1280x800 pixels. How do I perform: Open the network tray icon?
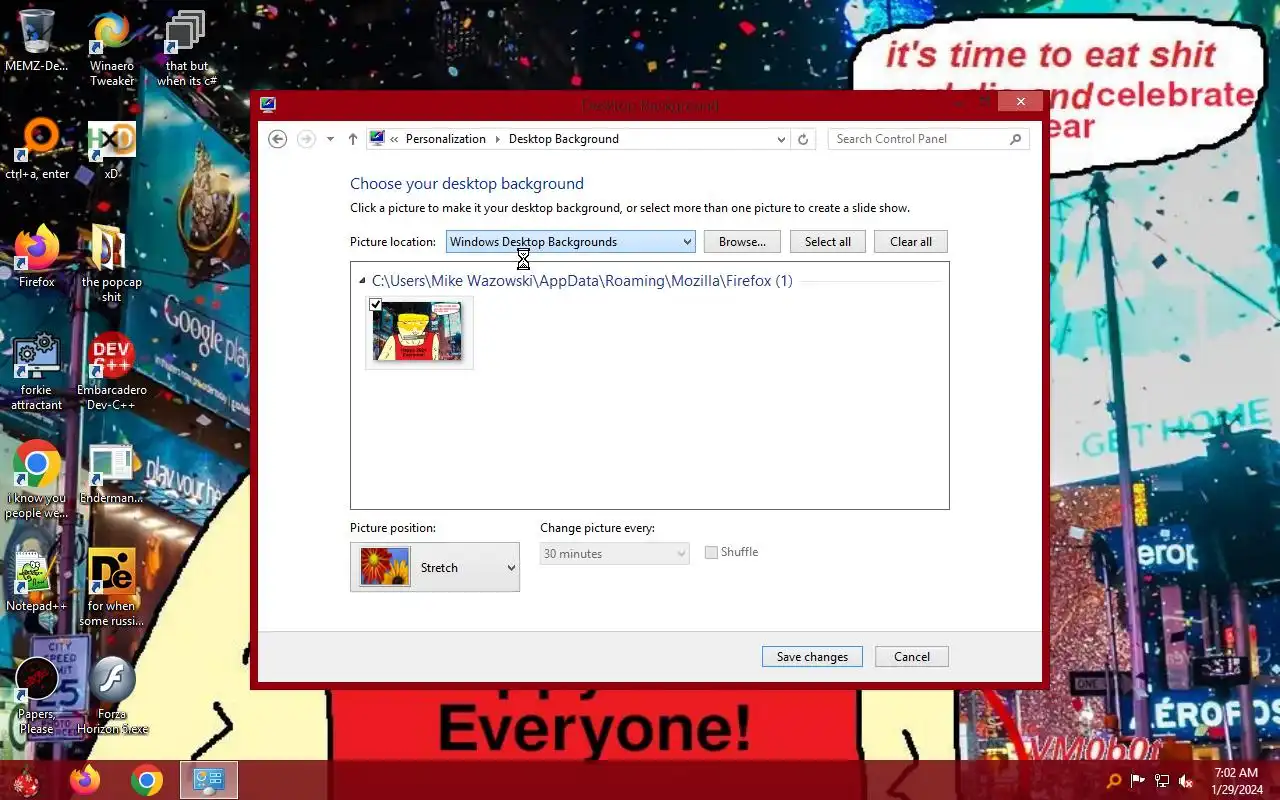[1162, 781]
